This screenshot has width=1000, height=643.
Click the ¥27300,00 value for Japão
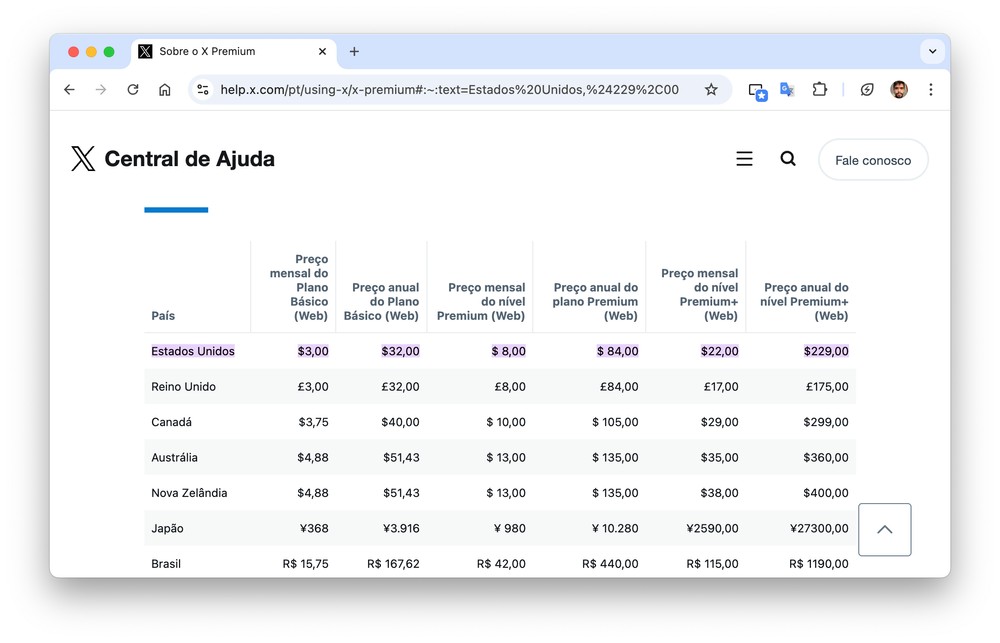819,529
